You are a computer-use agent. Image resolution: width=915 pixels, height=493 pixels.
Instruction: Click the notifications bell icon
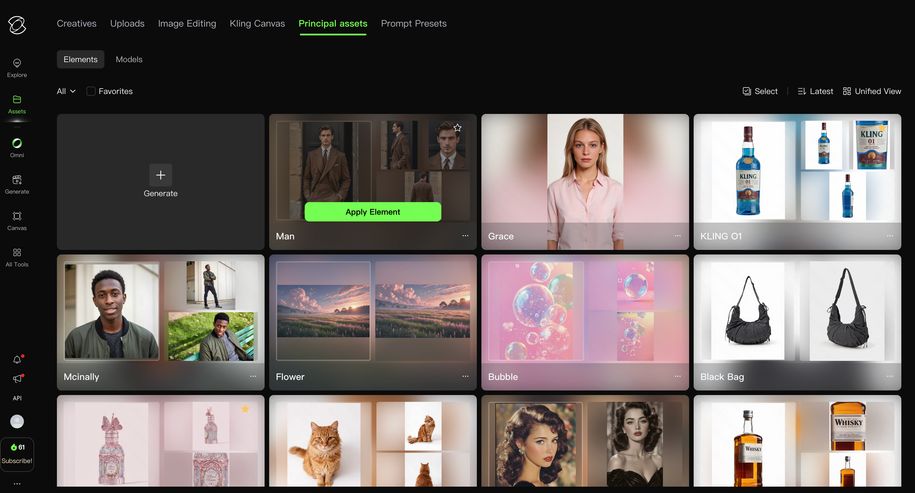click(x=17, y=359)
